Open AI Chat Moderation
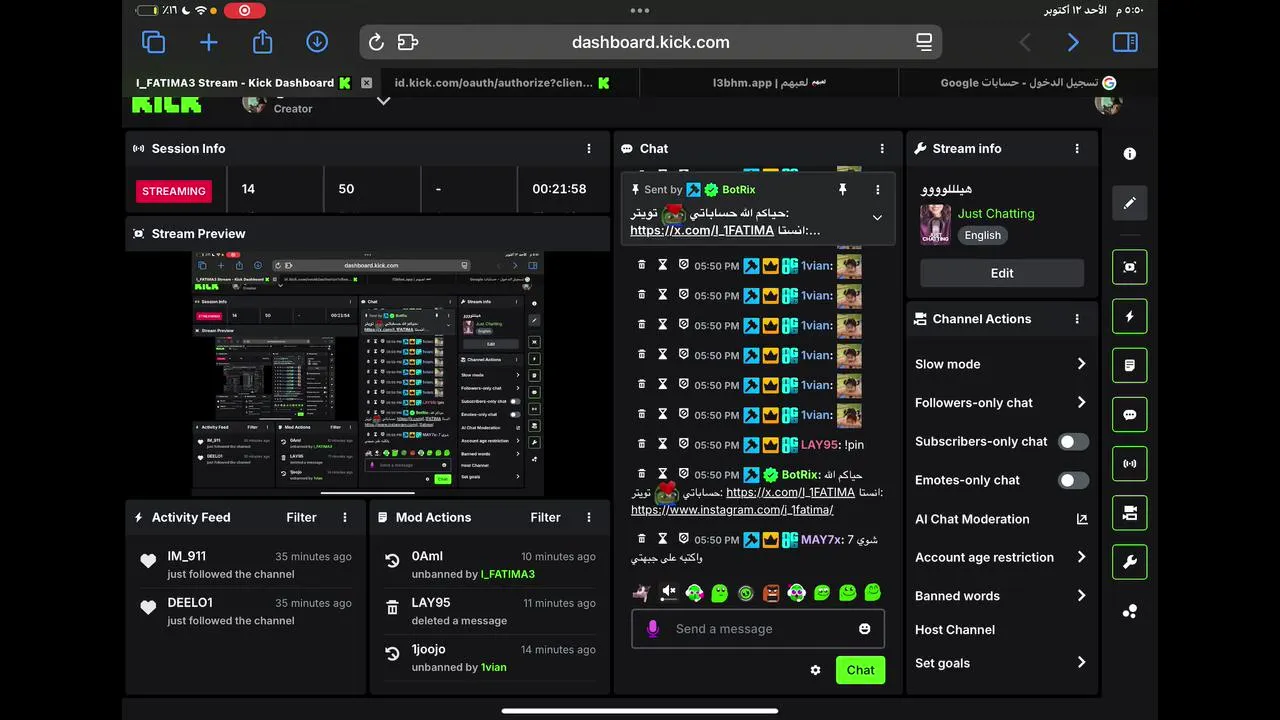Screen dimensions: 1280x720 coord(1001,519)
